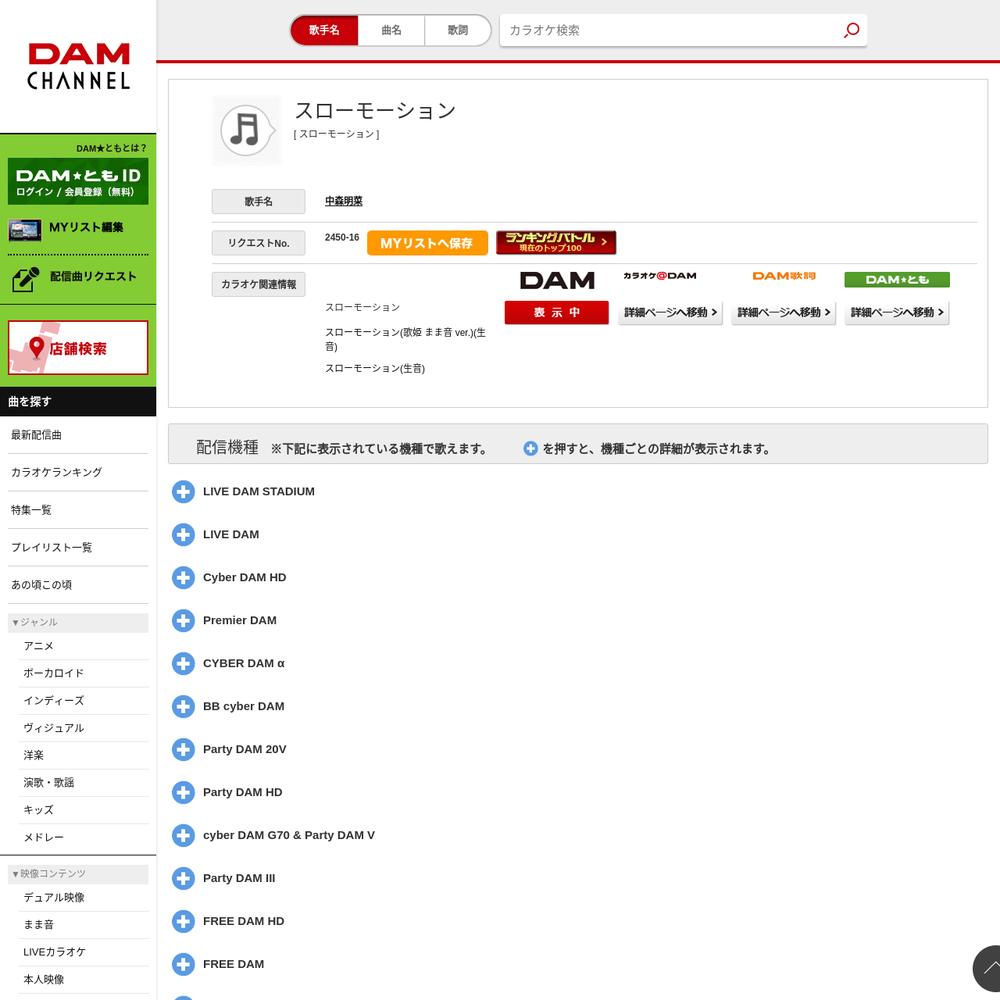
Task: Expand the BB cyber DAM details
Action: (183, 707)
